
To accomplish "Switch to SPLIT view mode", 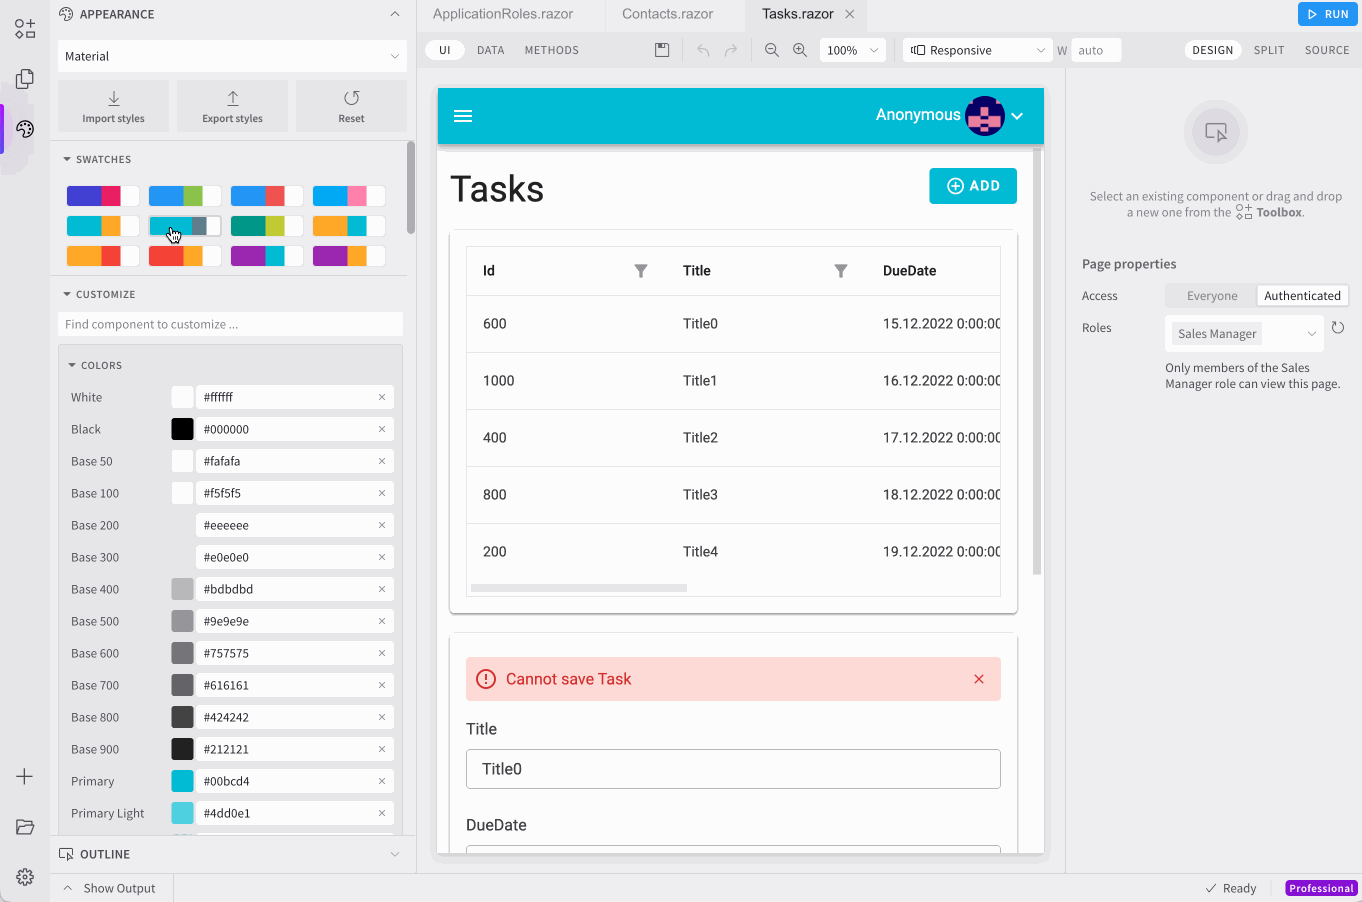I will [x=1269, y=50].
